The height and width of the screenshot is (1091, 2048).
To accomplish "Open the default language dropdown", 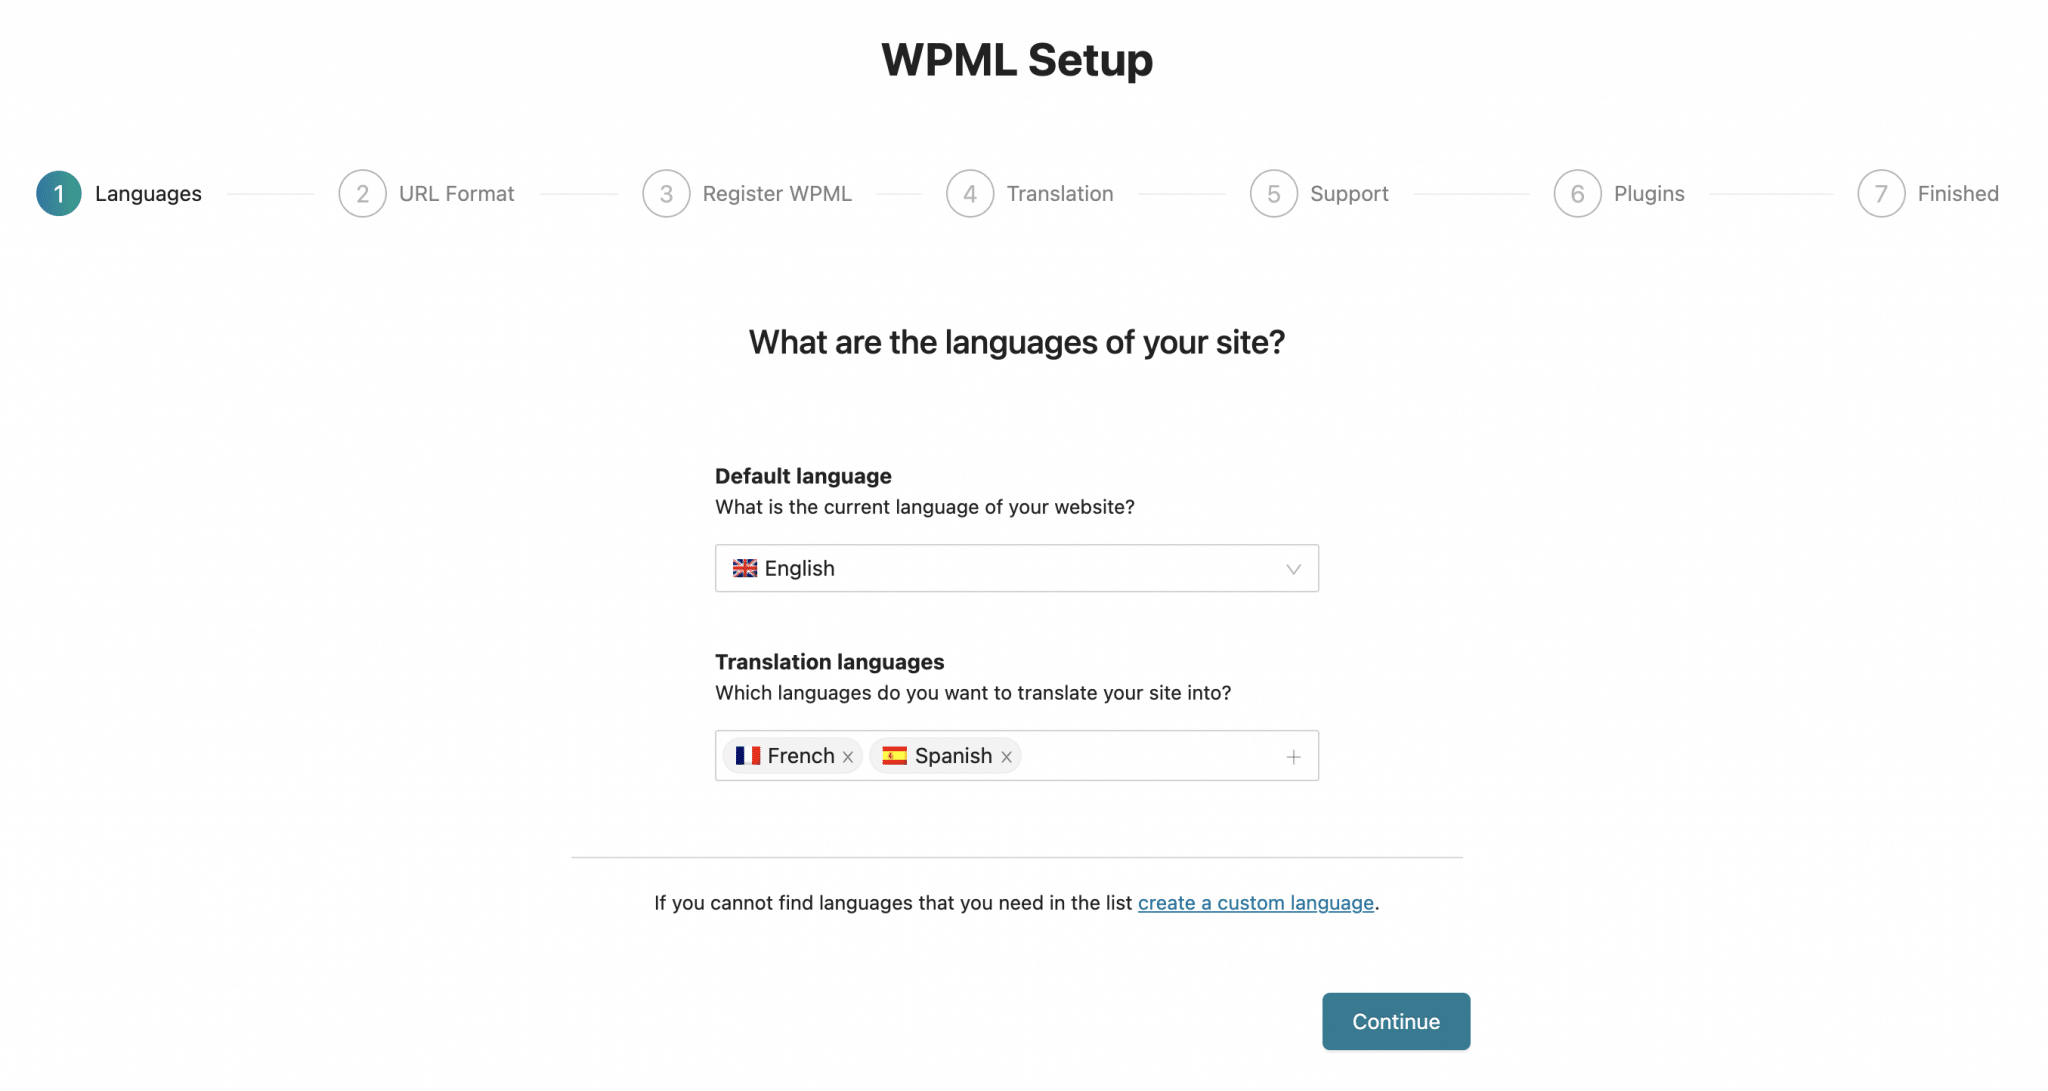I will click(1016, 568).
